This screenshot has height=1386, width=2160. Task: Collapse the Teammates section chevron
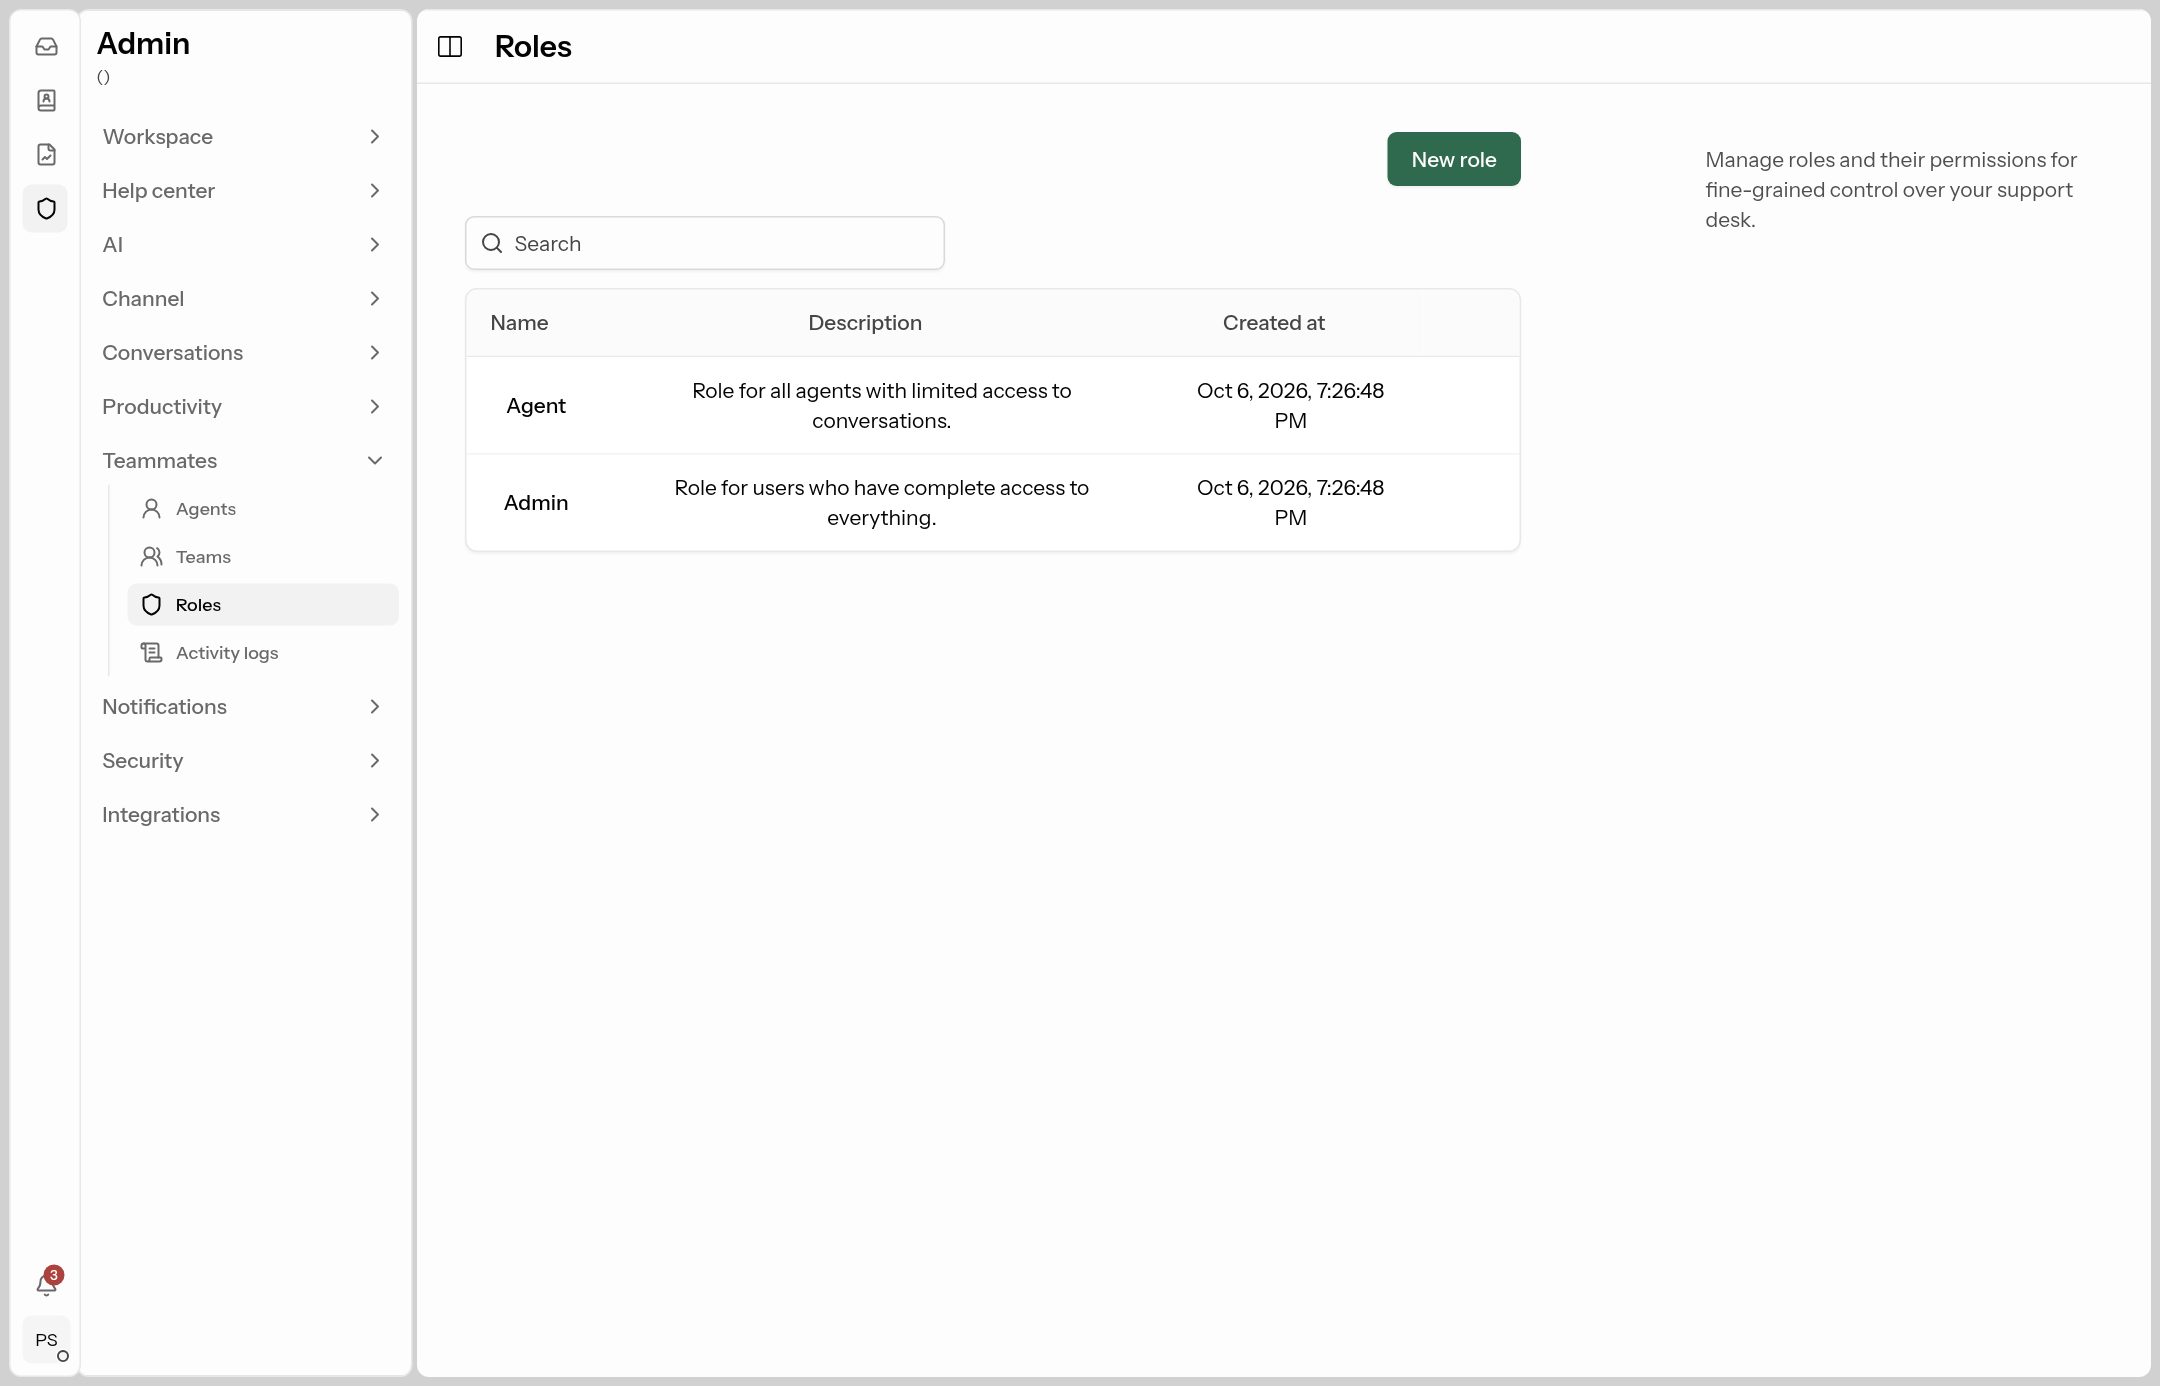pyautogui.click(x=375, y=461)
